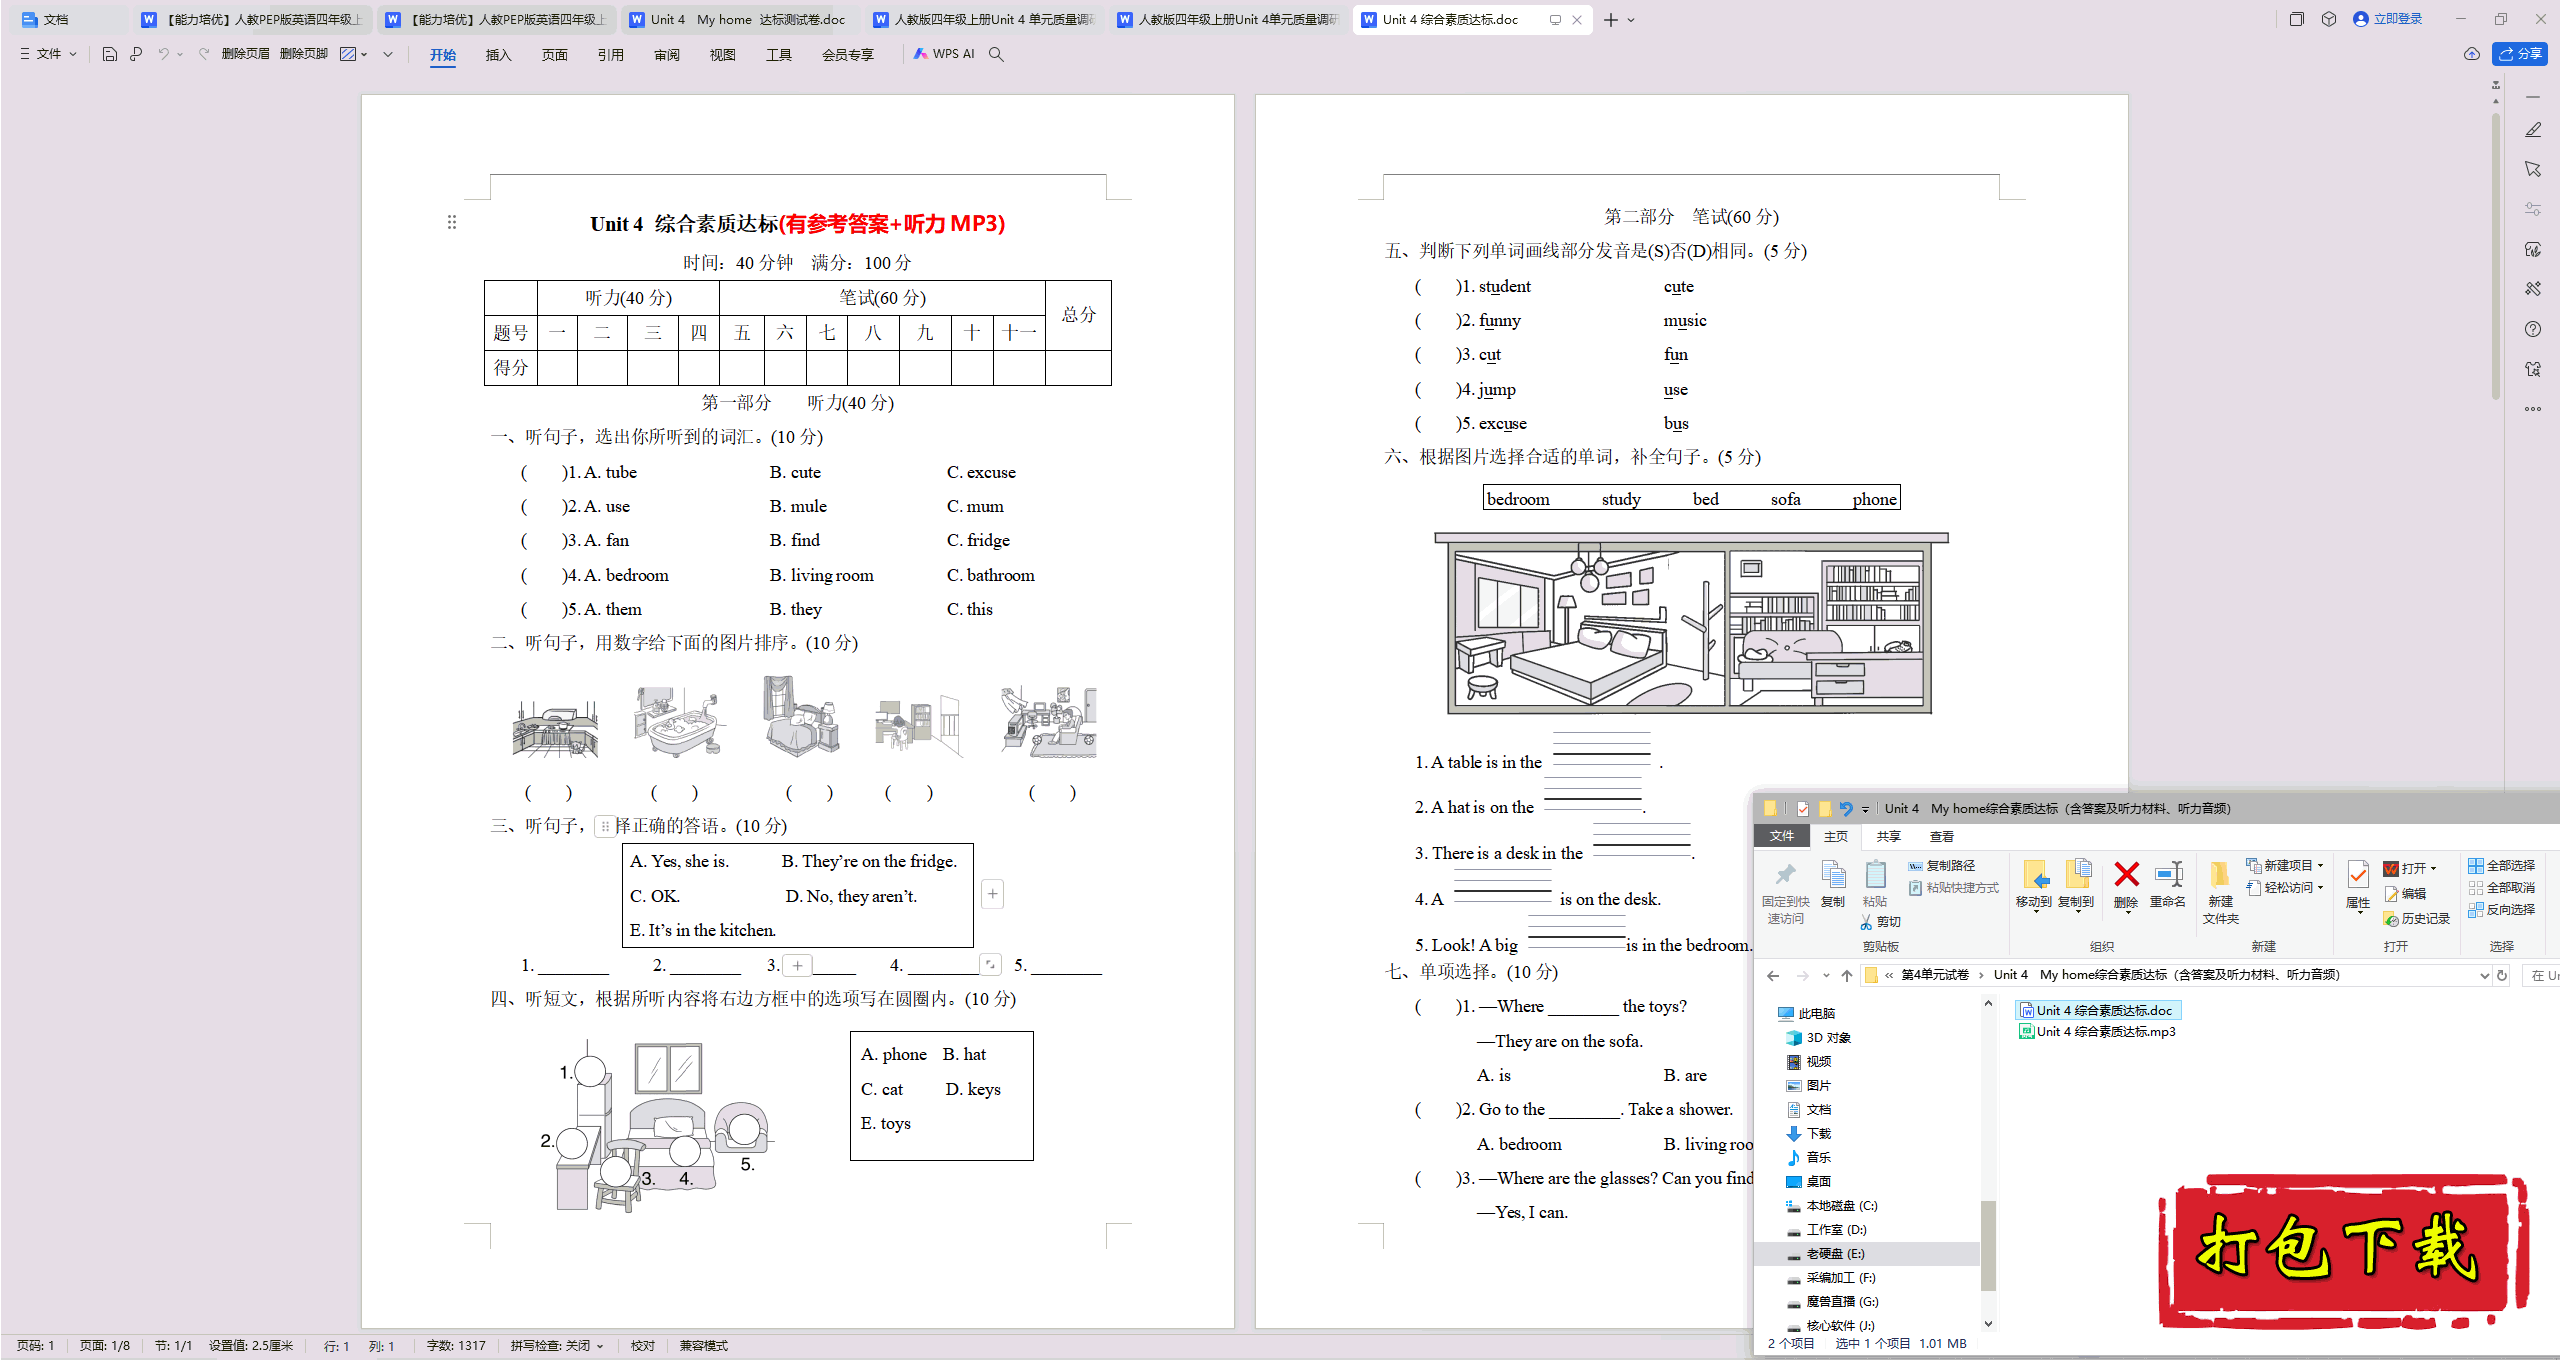Open the undo history dropdown arrow

coord(180,54)
